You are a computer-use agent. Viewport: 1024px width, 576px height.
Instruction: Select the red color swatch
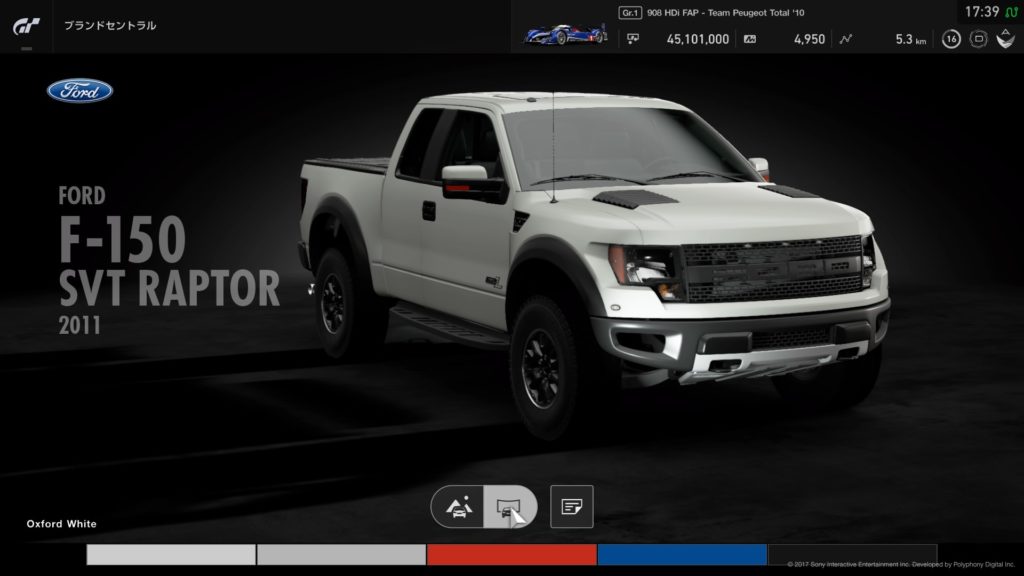click(511, 554)
